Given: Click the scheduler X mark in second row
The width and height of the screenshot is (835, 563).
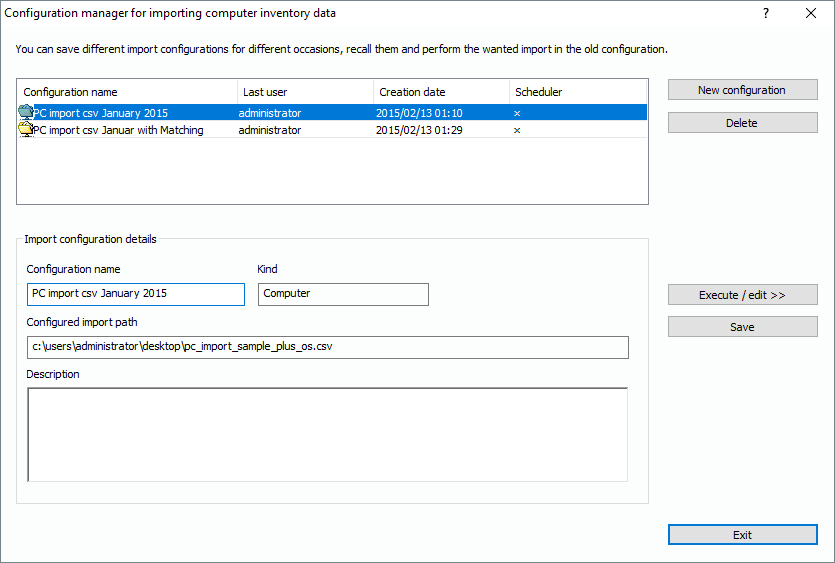Looking at the screenshot, I should point(517,130).
